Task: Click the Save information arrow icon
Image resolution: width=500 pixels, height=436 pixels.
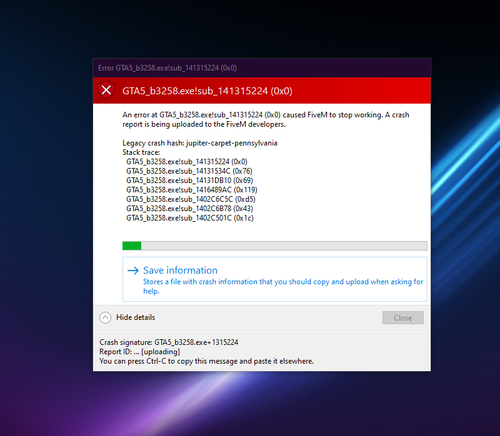Action: pos(133,270)
